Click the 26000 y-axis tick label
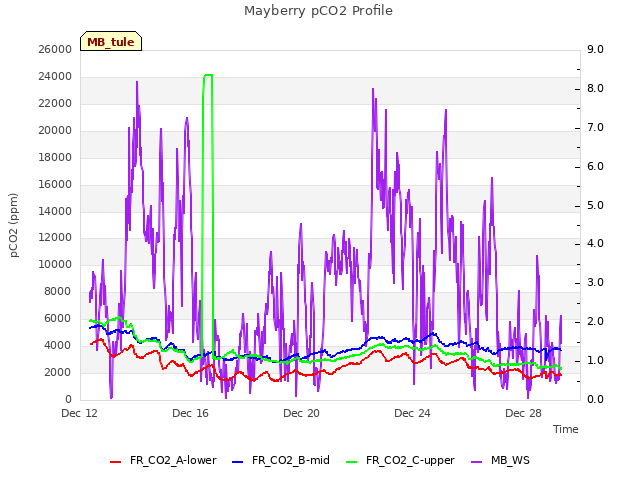 pos(55,49)
